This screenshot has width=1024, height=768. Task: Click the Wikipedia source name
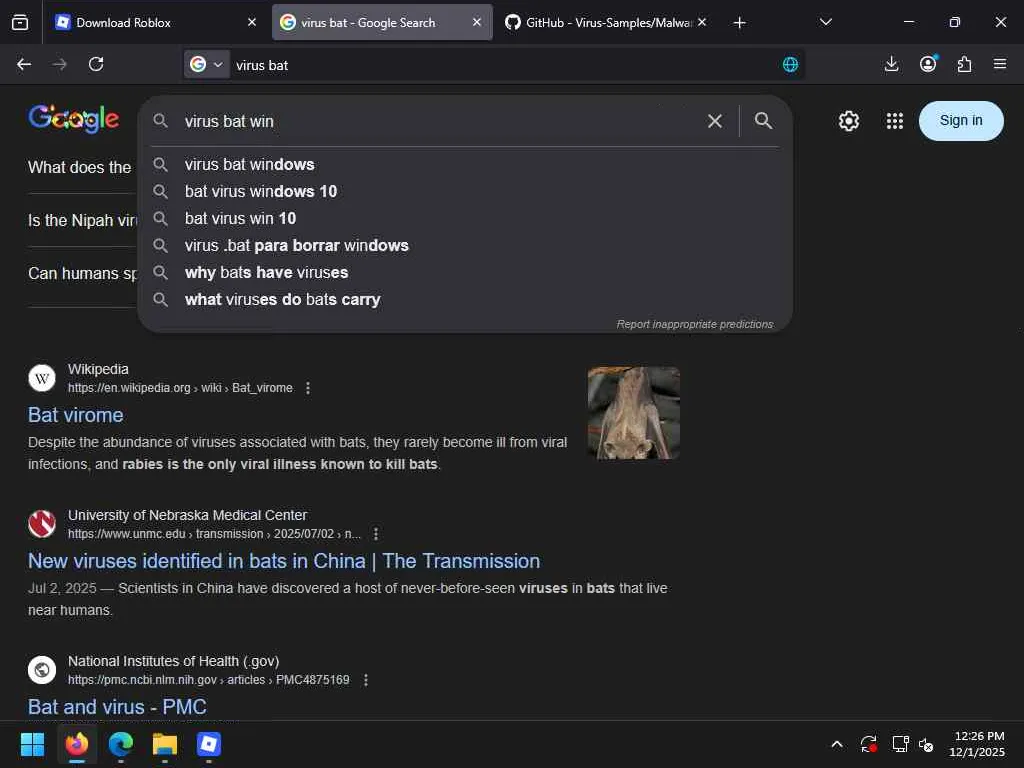tap(98, 370)
